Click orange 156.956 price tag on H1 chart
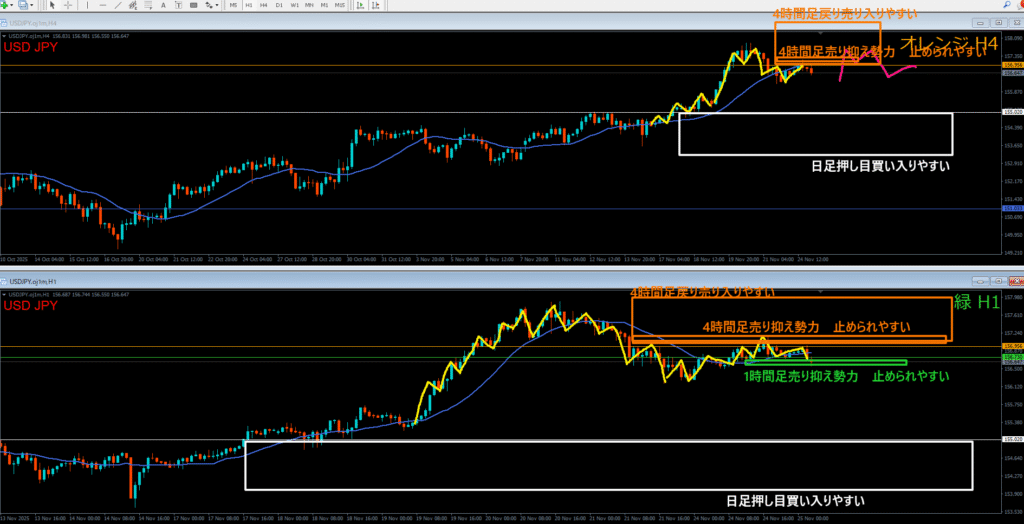Viewport: 1024px width, 524px height. pyautogui.click(x=1012, y=346)
